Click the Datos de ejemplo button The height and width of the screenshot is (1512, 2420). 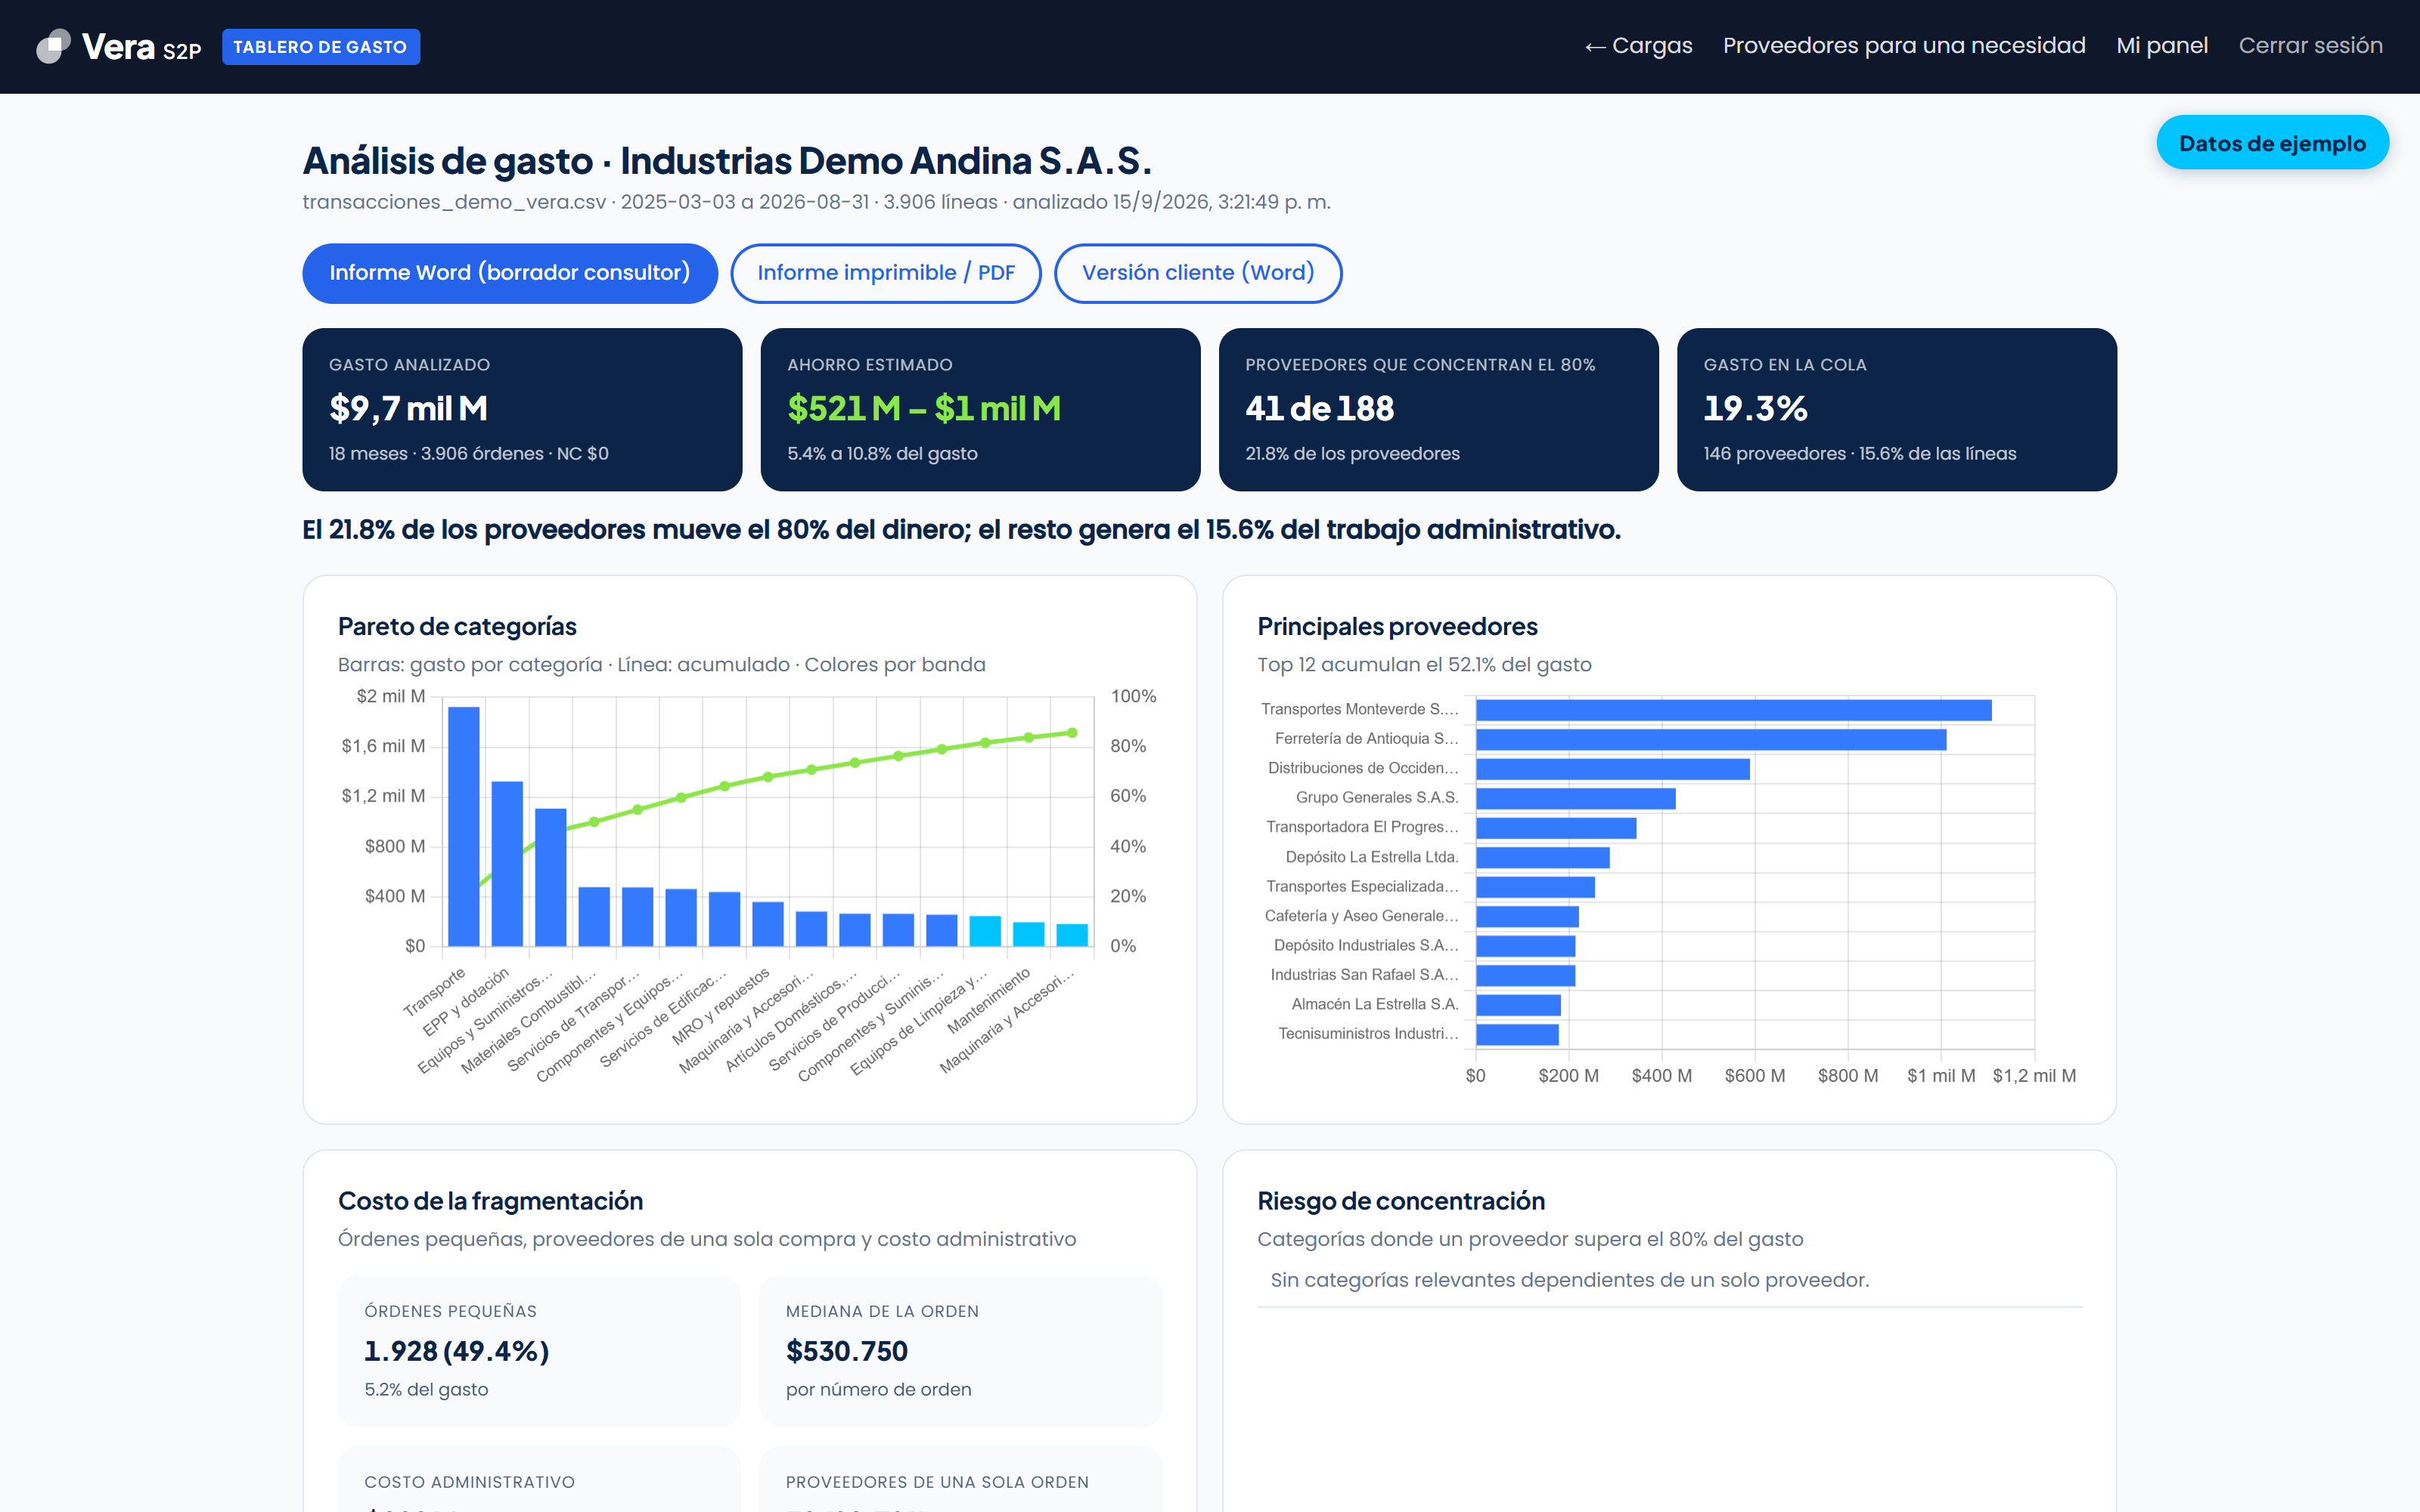(2272, 143)
